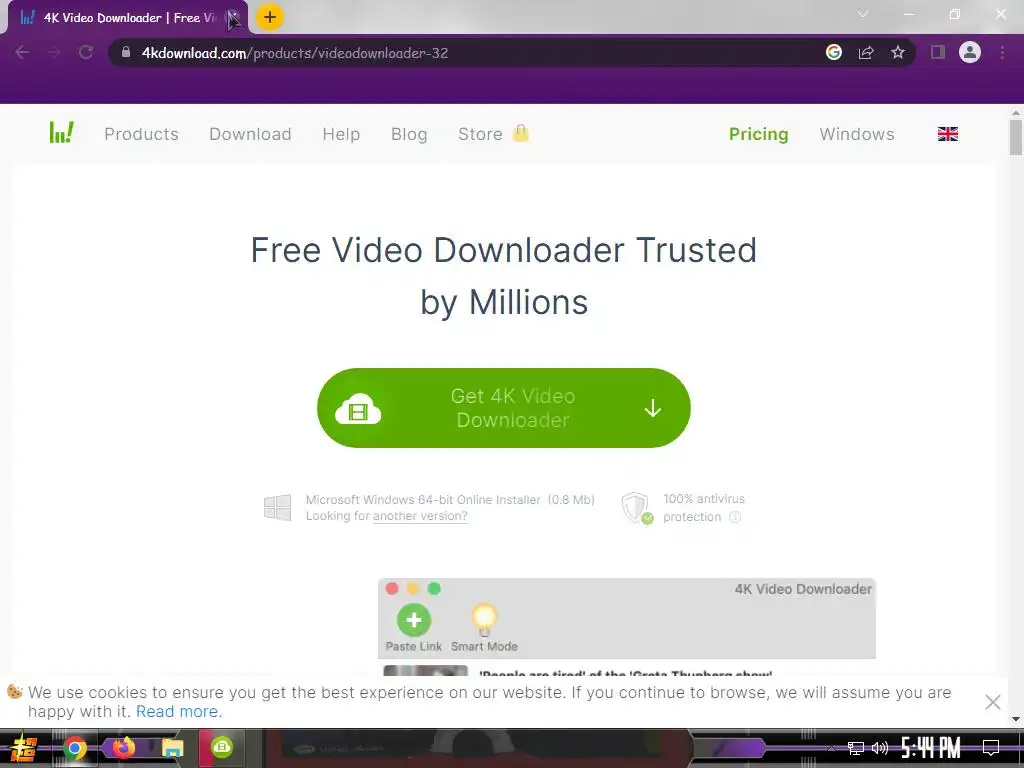Open the Download menu item
Viewport: 1024px width, 768px height.
point(250,134)
